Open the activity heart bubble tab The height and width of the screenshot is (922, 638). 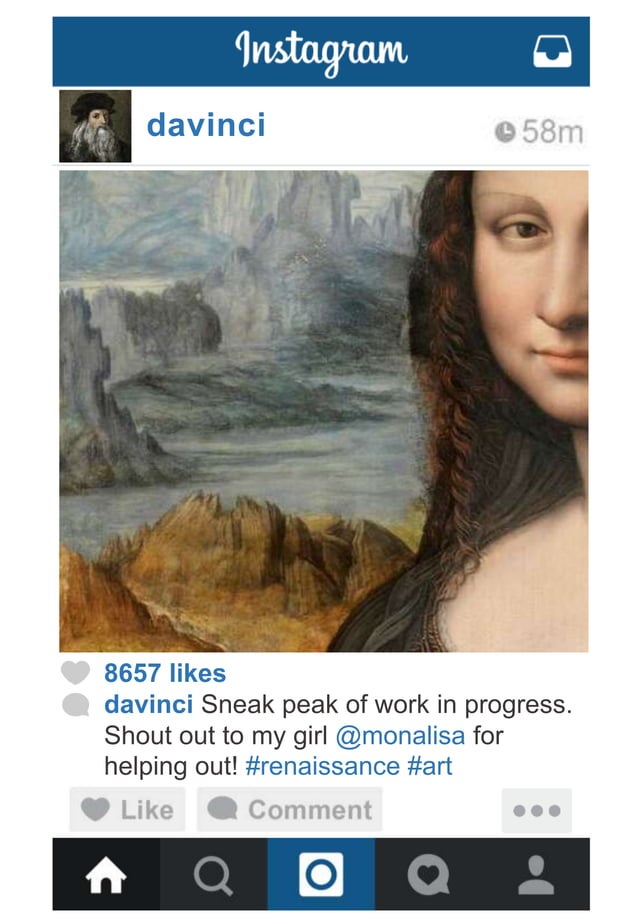429,874
